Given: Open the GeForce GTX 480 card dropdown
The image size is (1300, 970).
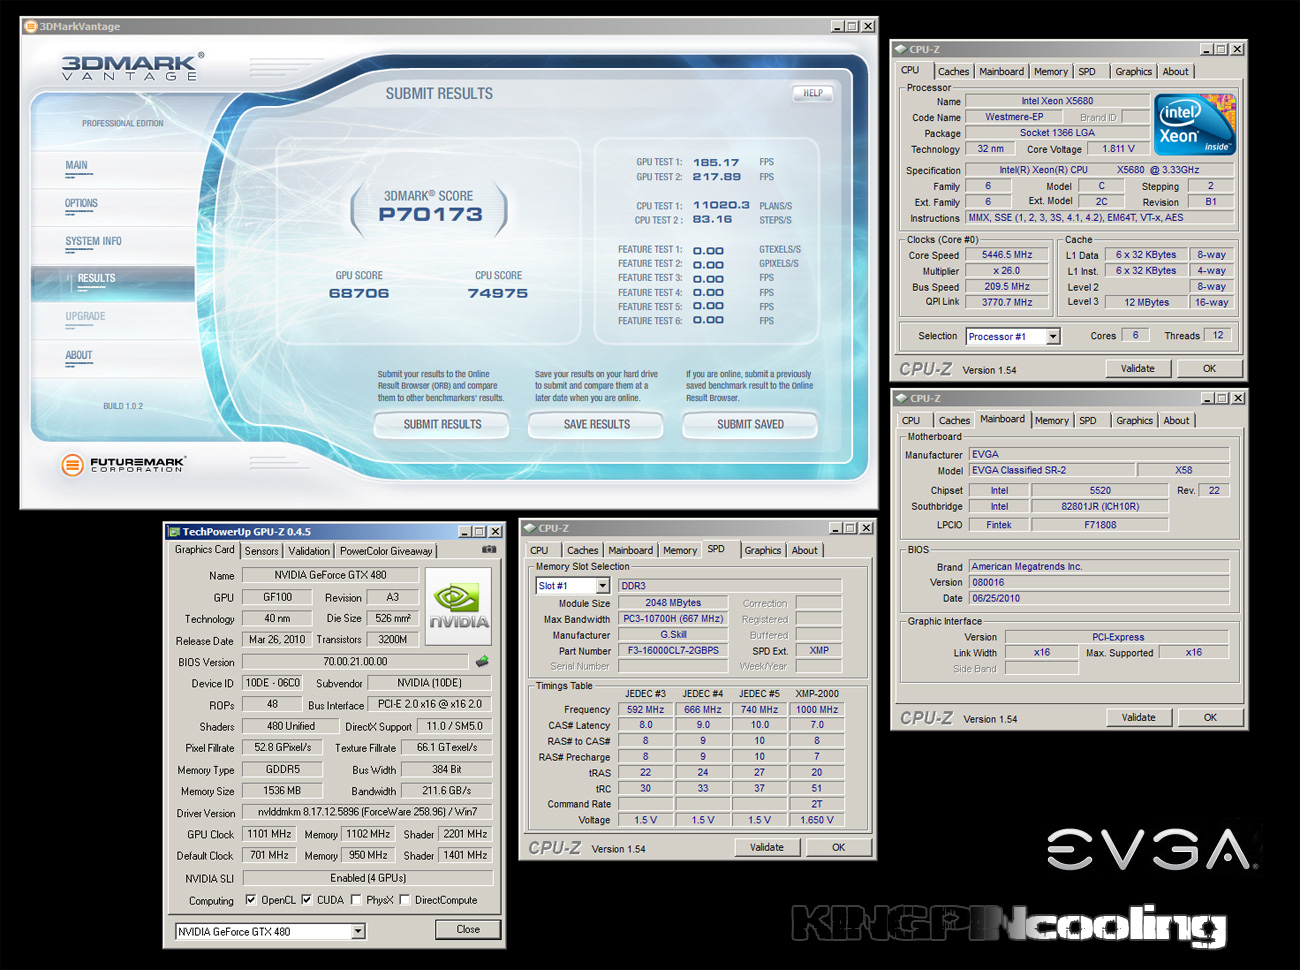Looking at the screenshot, I should tap(358, 931).
